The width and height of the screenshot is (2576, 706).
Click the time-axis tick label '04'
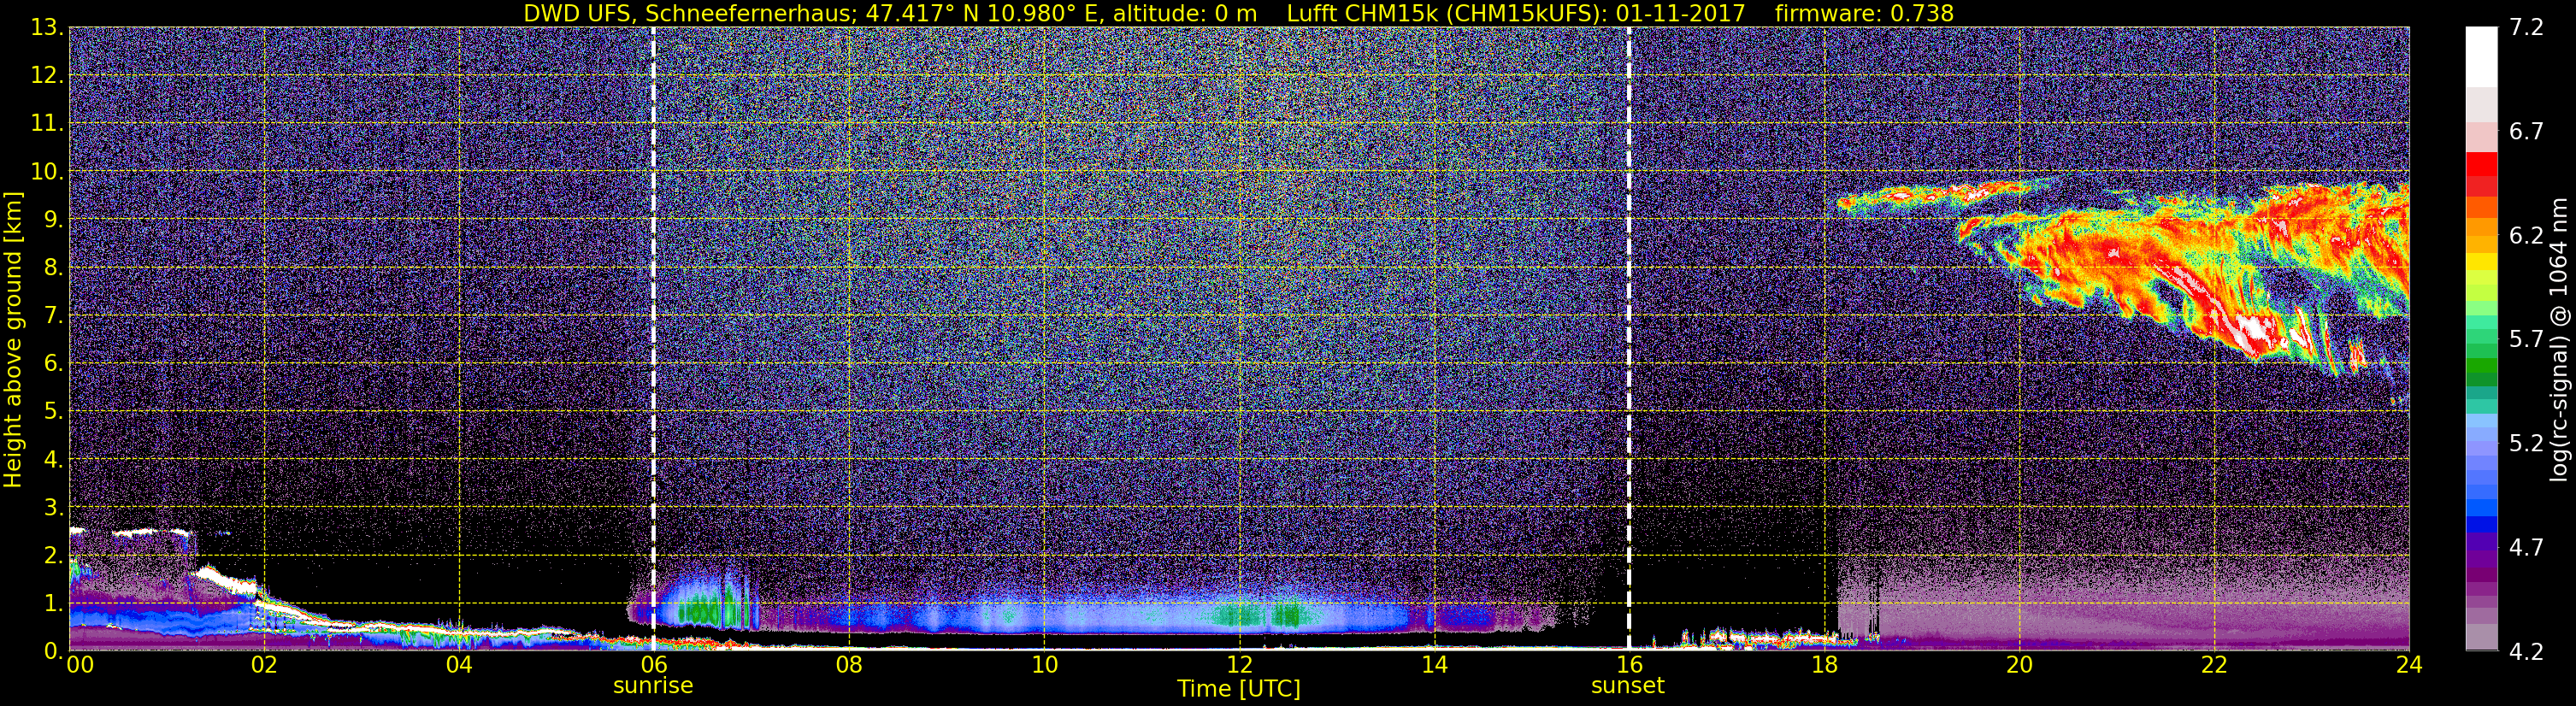pos(459,665)
